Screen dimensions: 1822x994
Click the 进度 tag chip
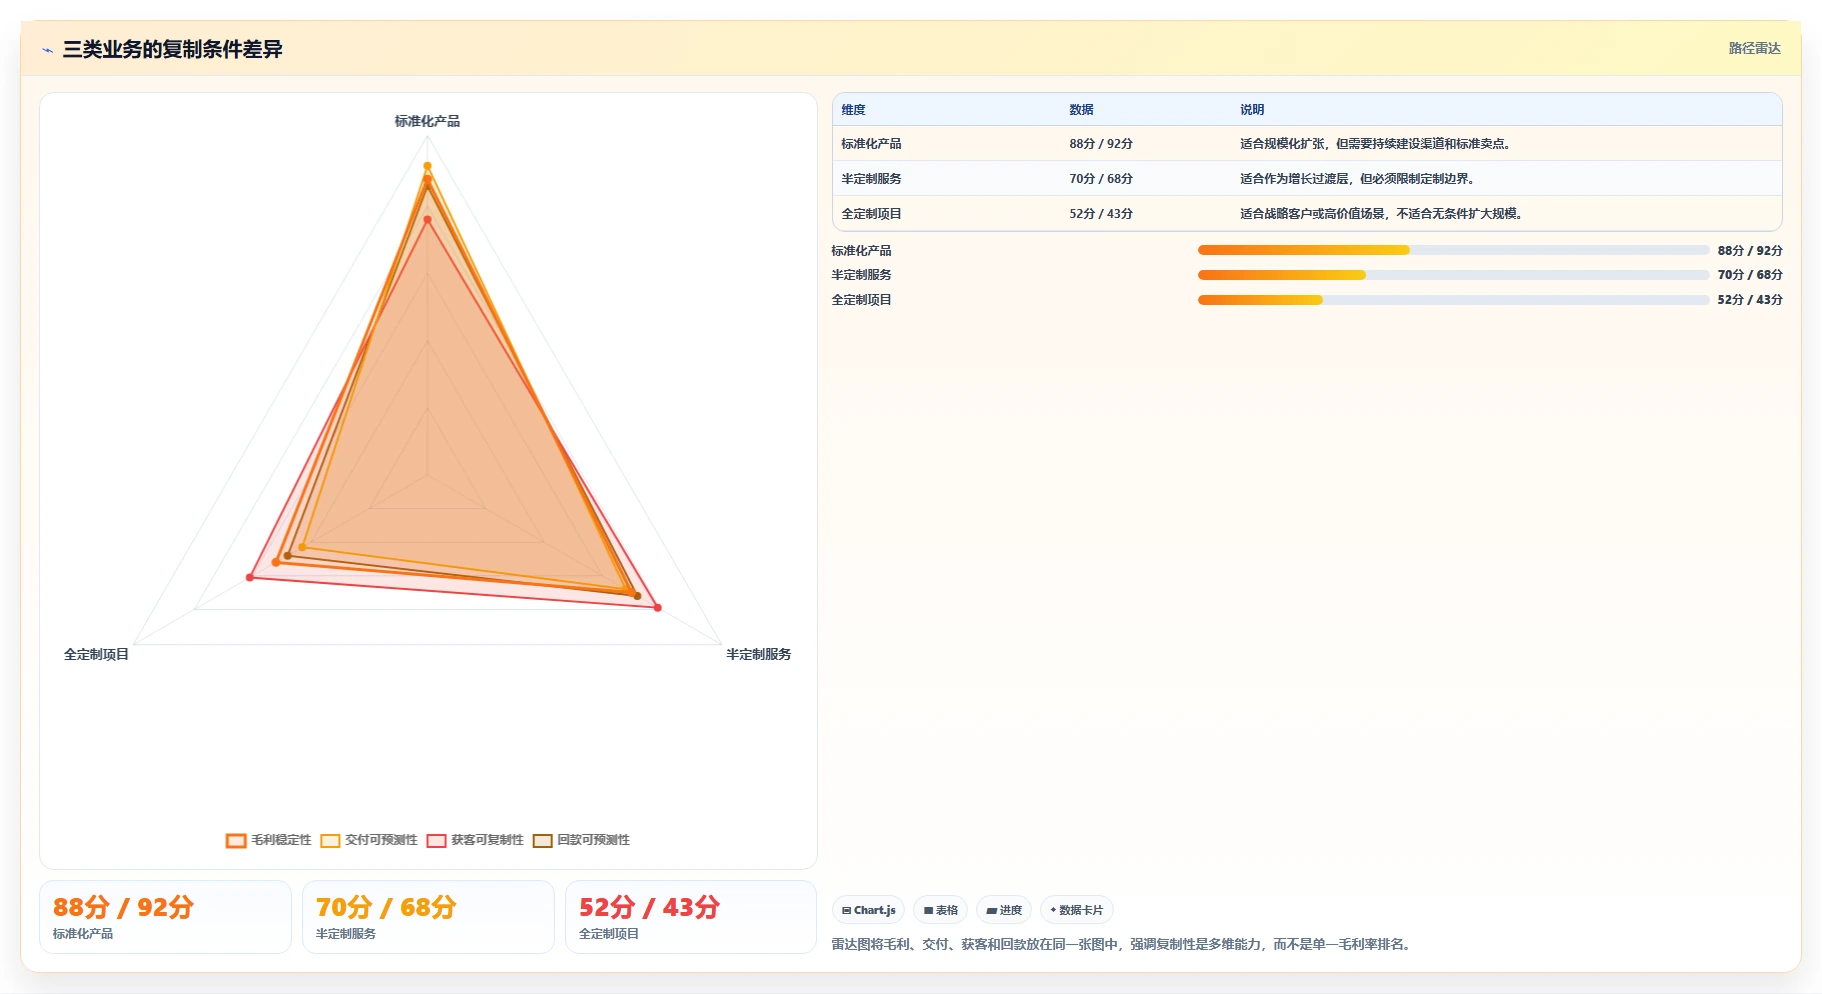[x=1004, y=910]
